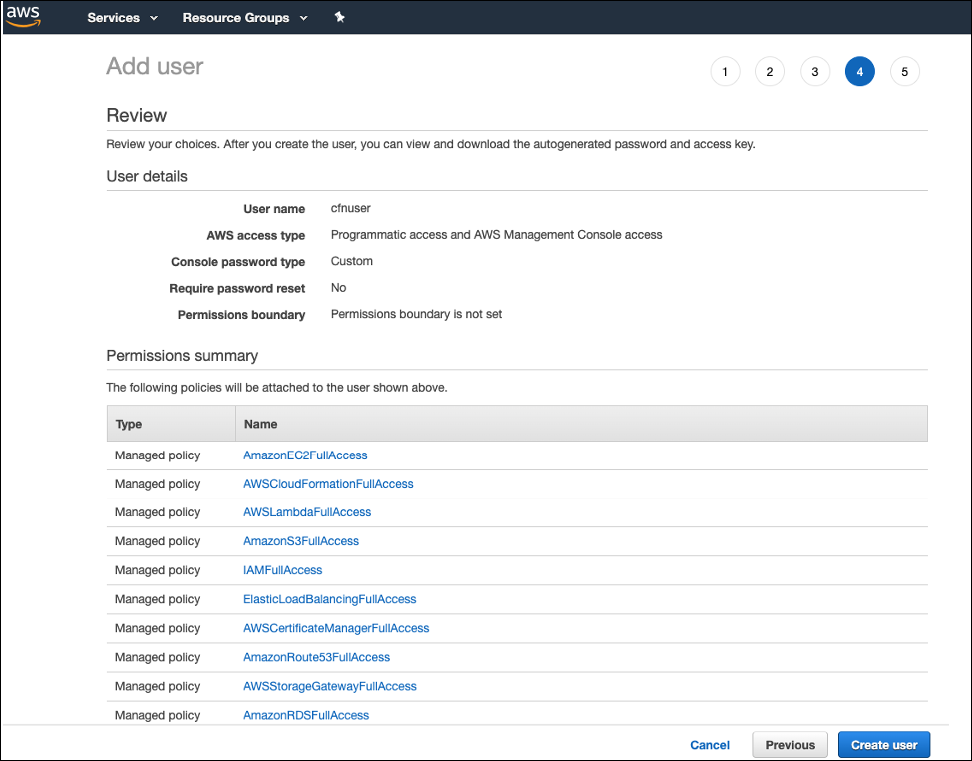
Task: Click the AWS logo home icon
Action: coord(24,17)
